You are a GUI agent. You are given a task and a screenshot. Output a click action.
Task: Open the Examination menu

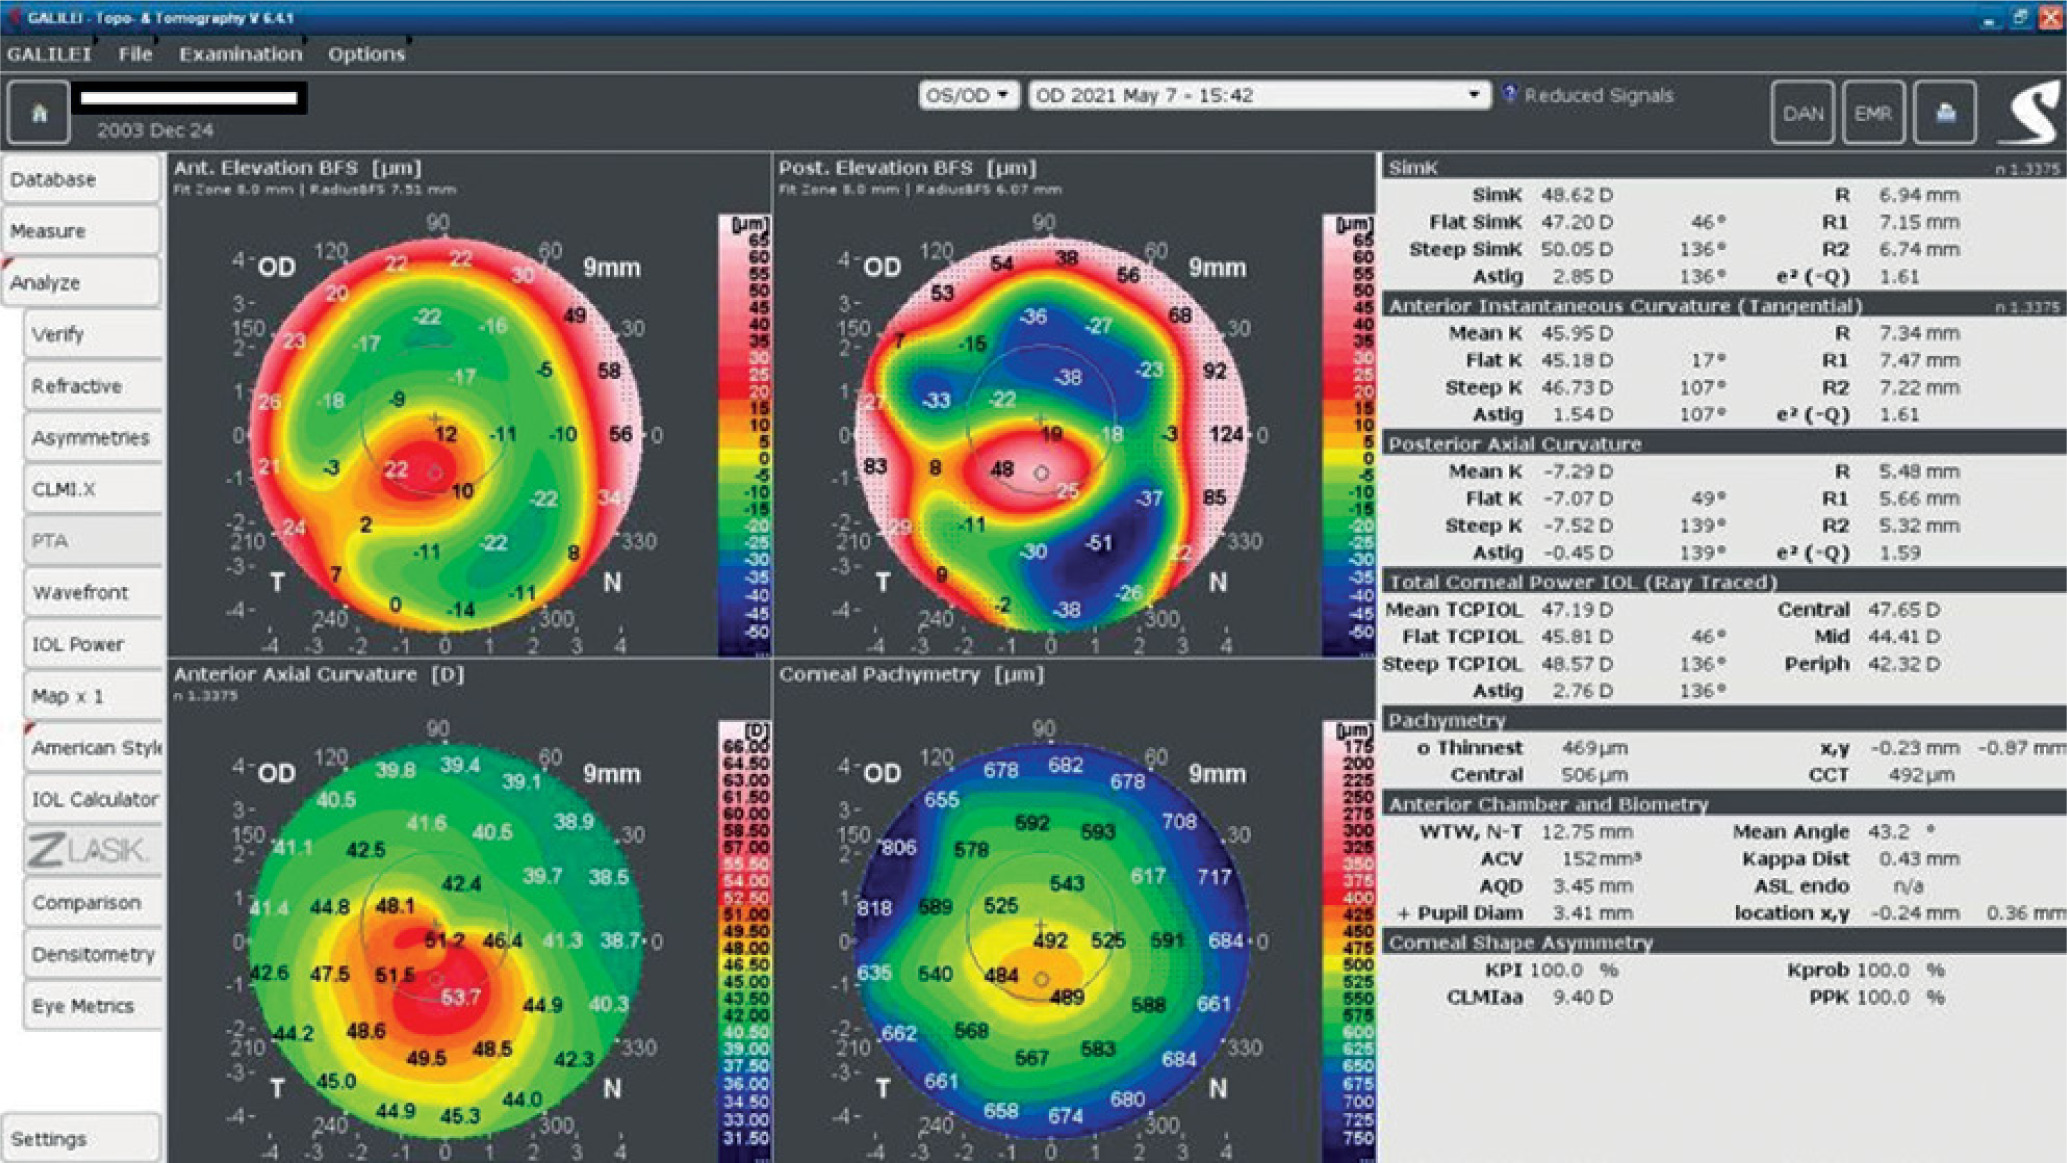coord(240,54)
